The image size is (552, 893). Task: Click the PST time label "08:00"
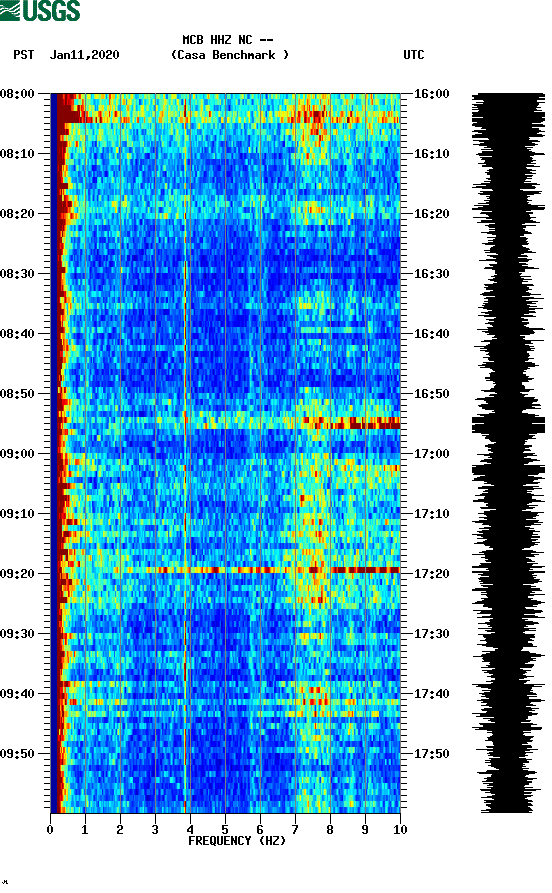pos(17,93)
